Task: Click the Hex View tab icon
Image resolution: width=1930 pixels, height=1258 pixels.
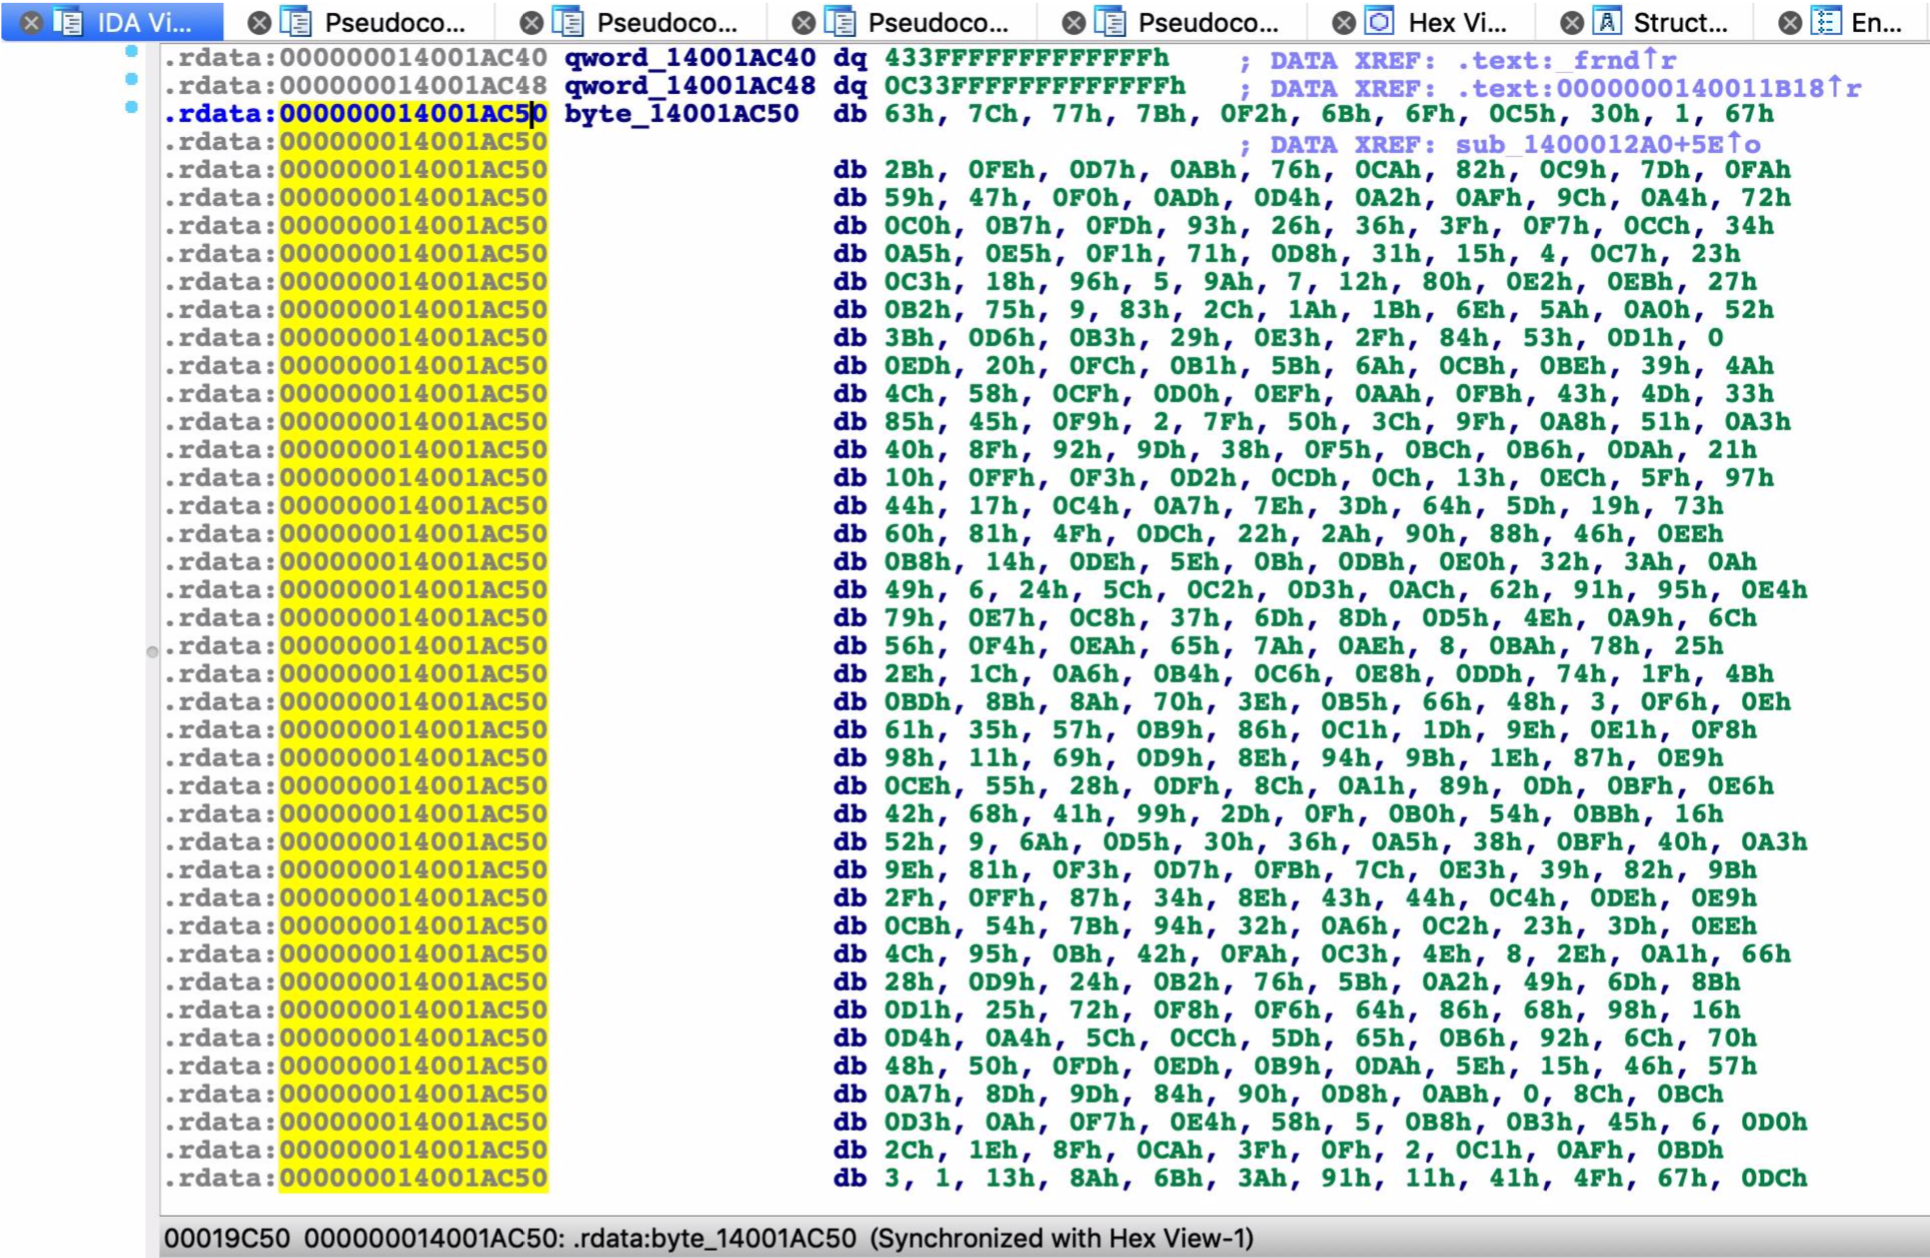Action: tap(1380, 22)
